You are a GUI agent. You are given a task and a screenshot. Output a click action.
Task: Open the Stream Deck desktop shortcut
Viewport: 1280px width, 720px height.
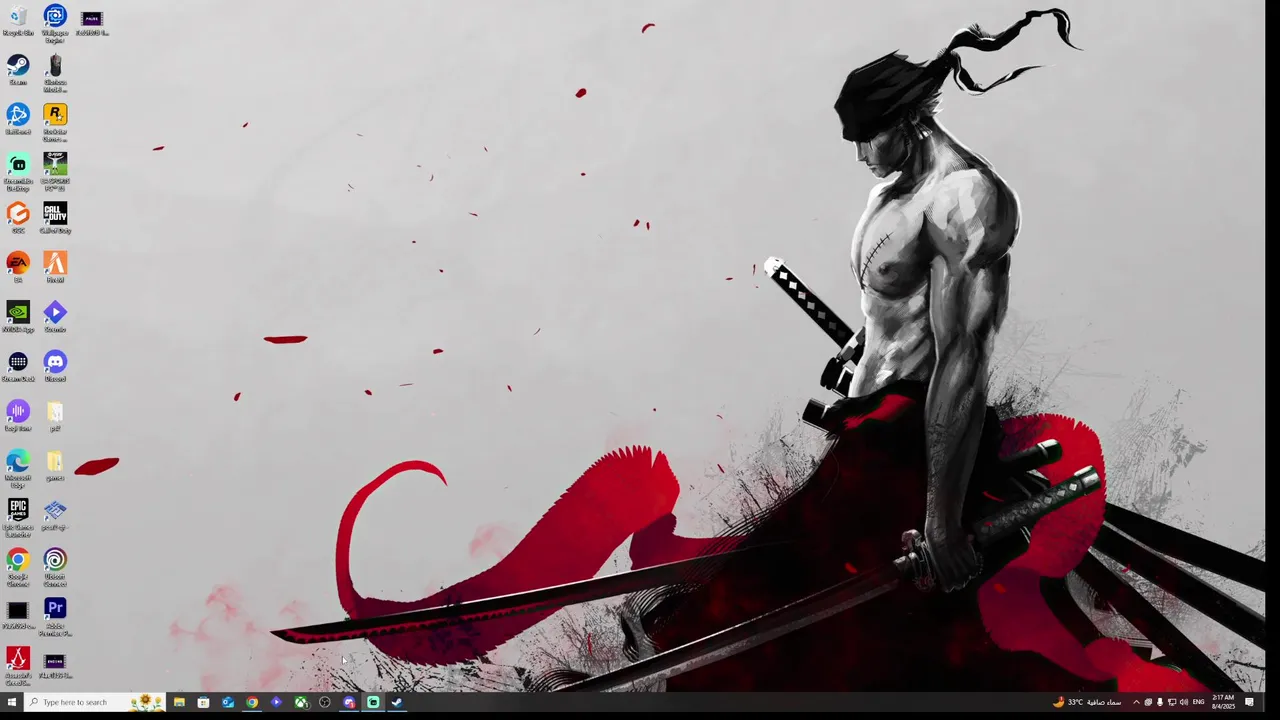coord(18,366)
